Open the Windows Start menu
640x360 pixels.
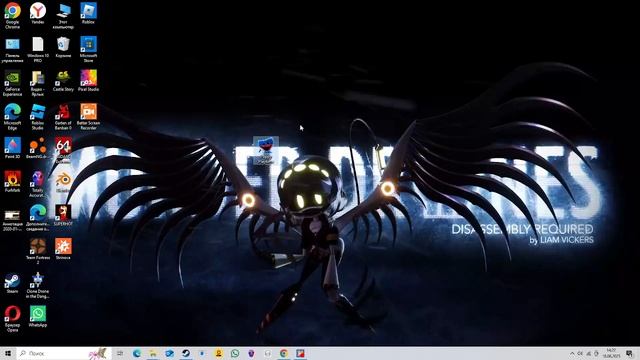click(8, 353)
